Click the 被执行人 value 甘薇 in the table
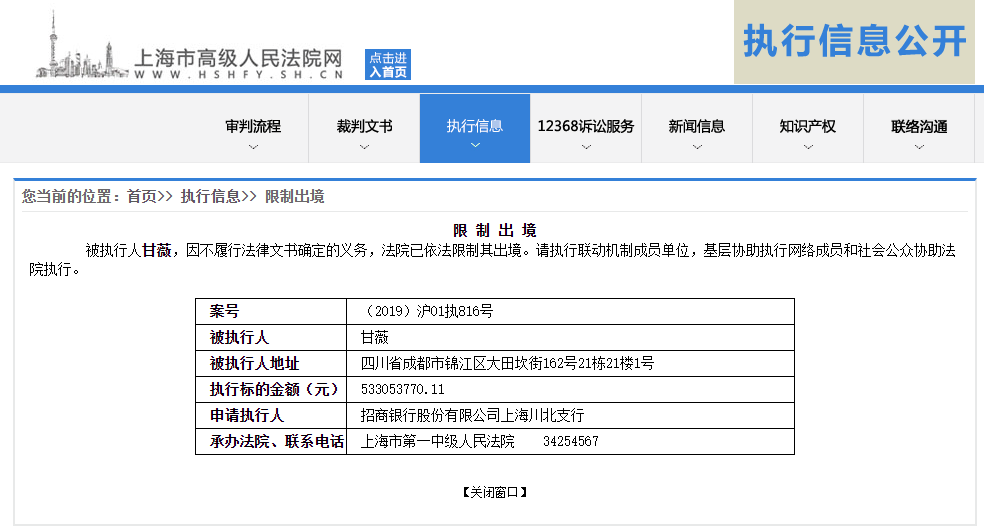The height and width of the screenshot is (532, 984). tap(375, 338)
